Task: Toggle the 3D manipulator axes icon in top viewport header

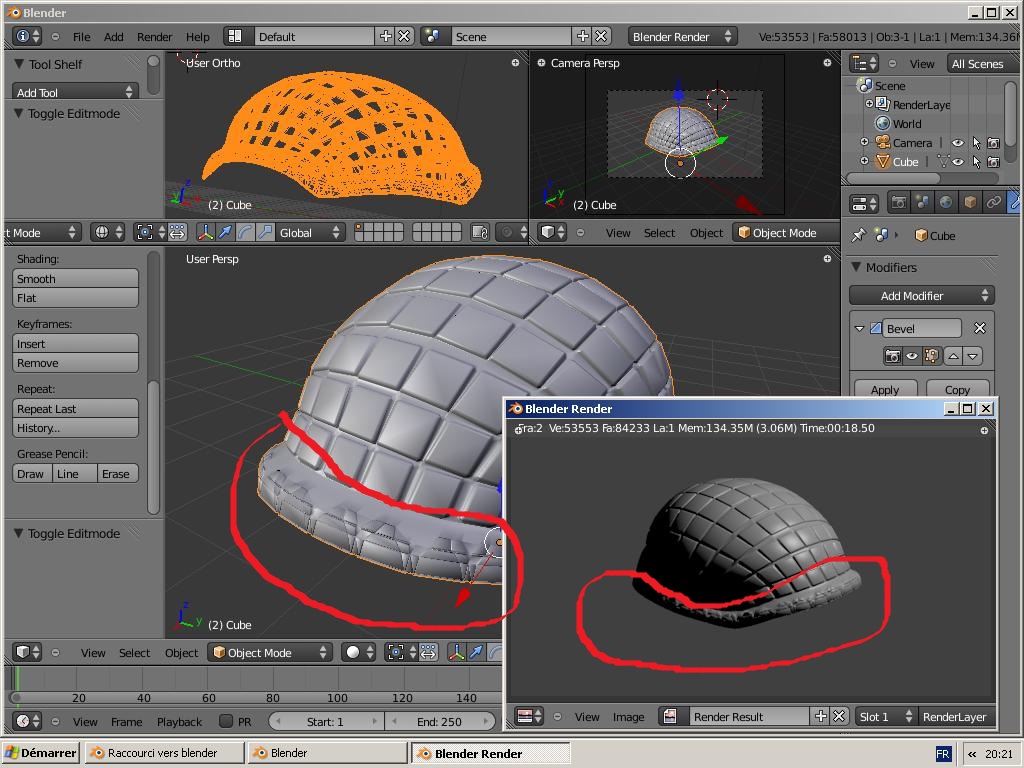Action: coord(206,232)
